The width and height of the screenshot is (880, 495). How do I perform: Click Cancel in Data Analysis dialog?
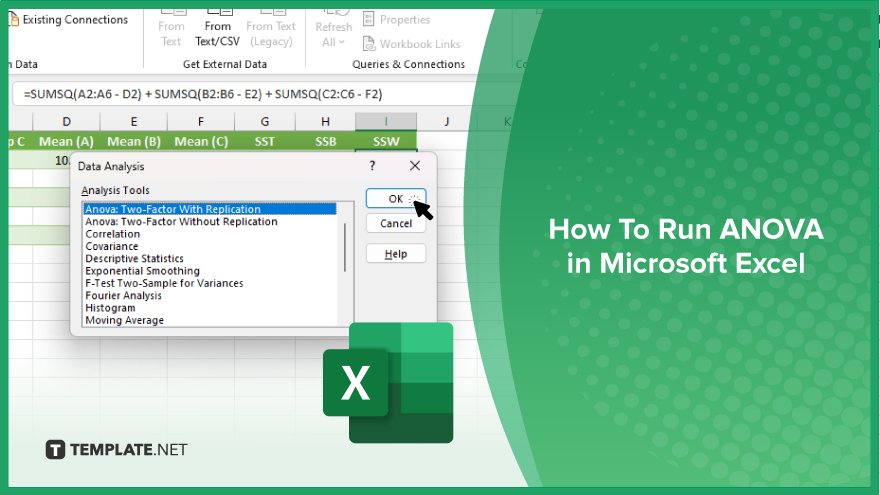[396, 223]
